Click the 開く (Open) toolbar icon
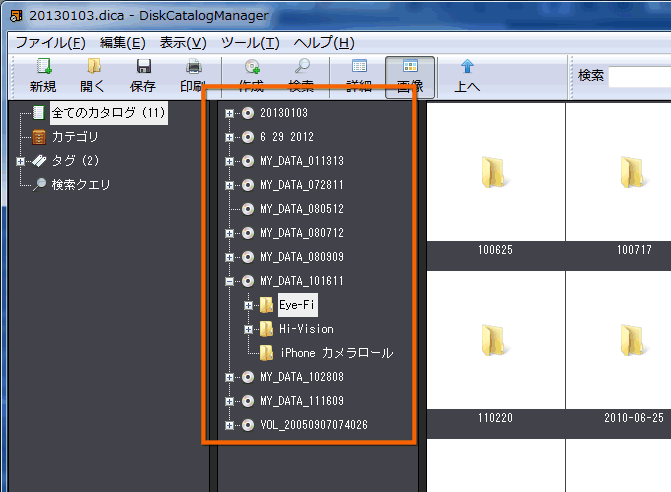The image size is (671, 492). (x=93, y=66)
